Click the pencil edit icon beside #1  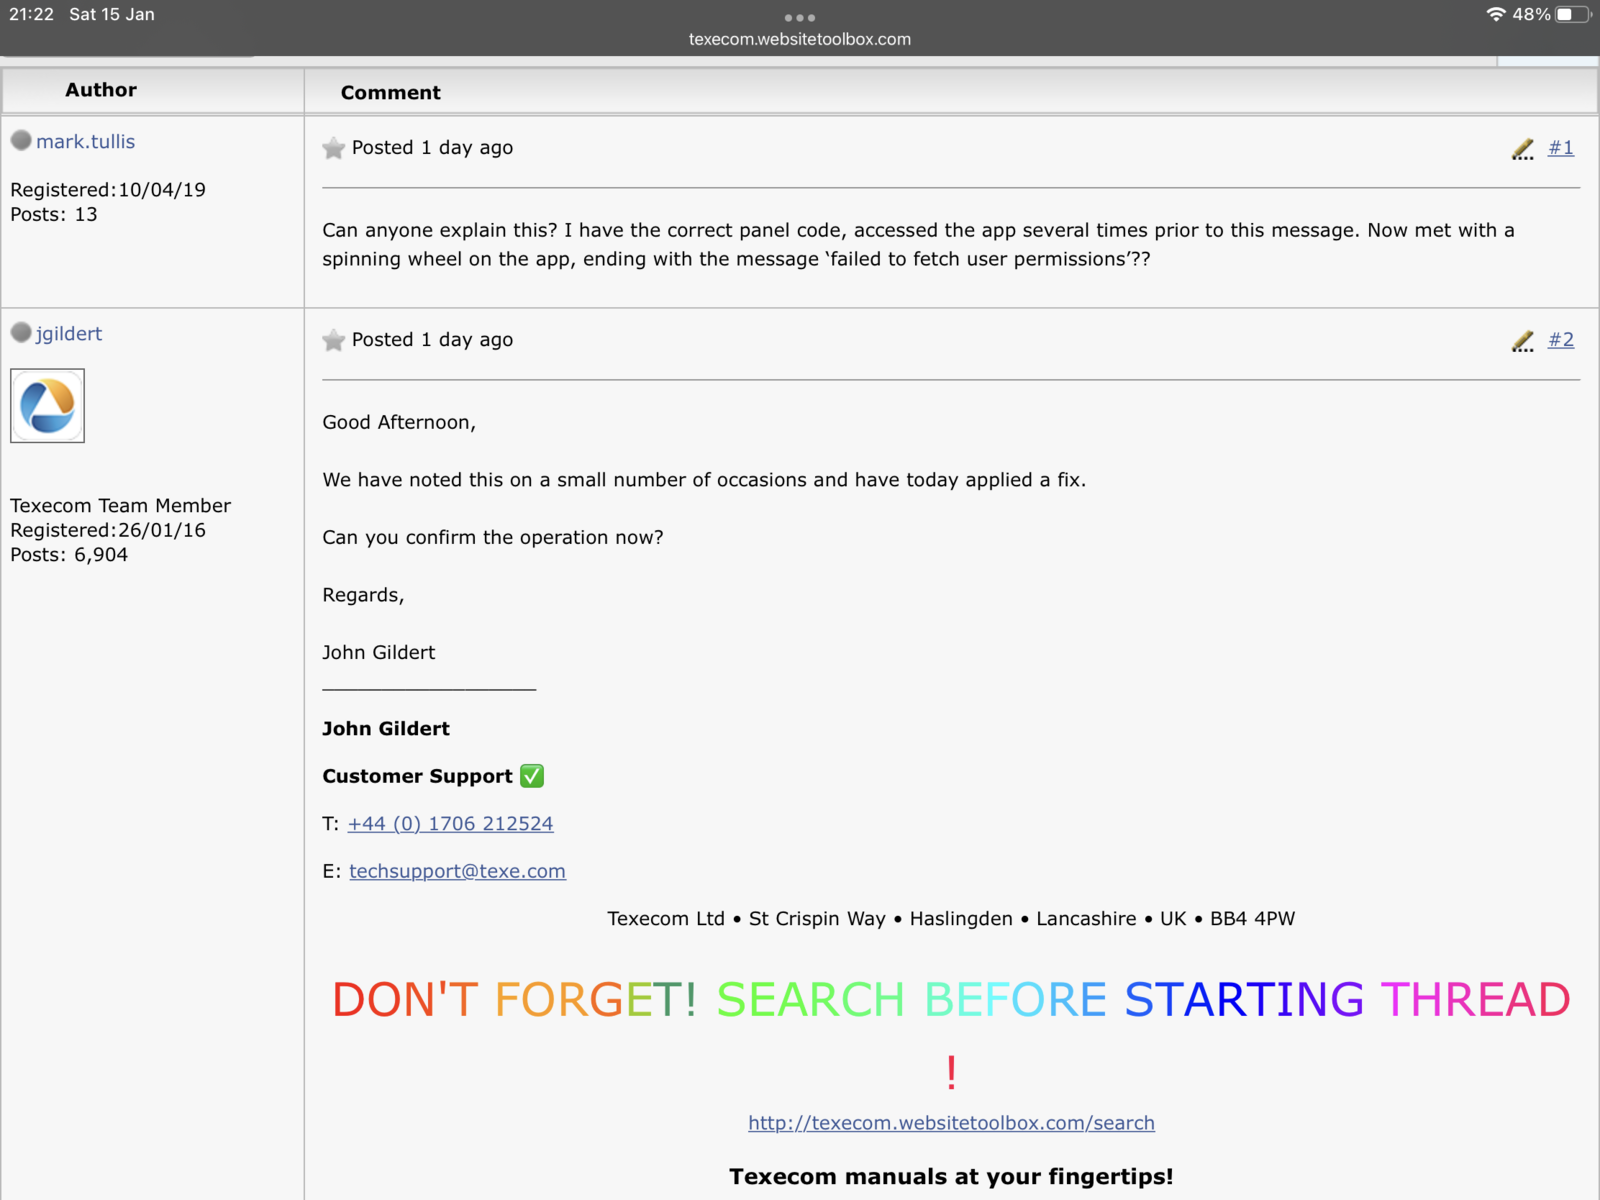click(x=1522, y=149)
